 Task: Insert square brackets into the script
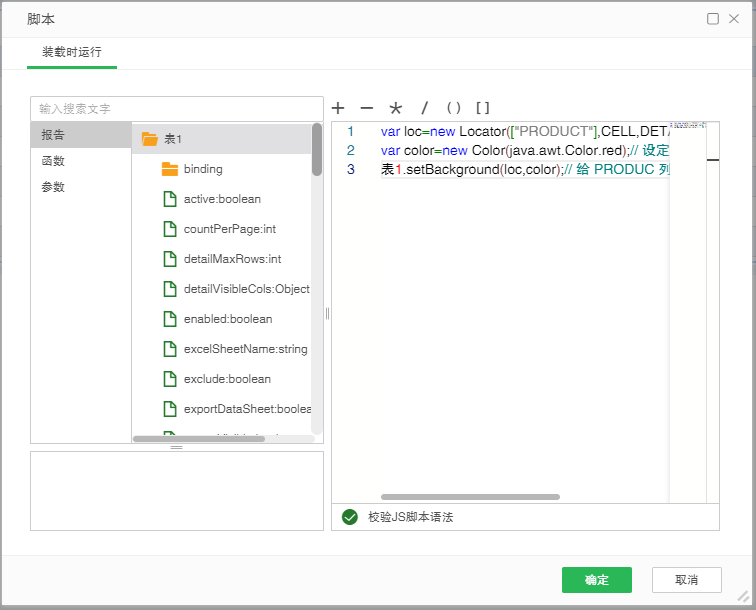point(482,108)
